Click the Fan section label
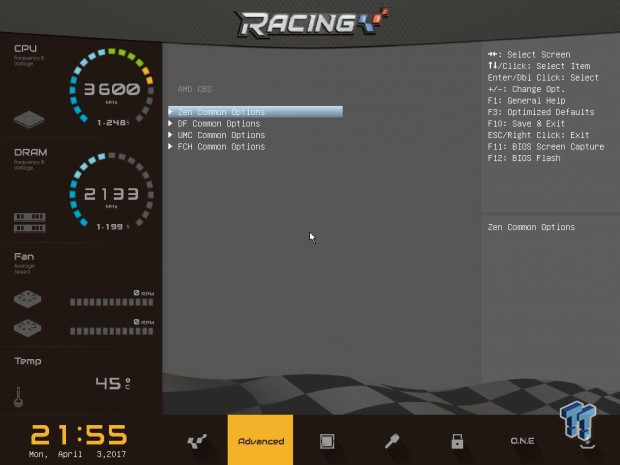 click(x=24, y=257)
